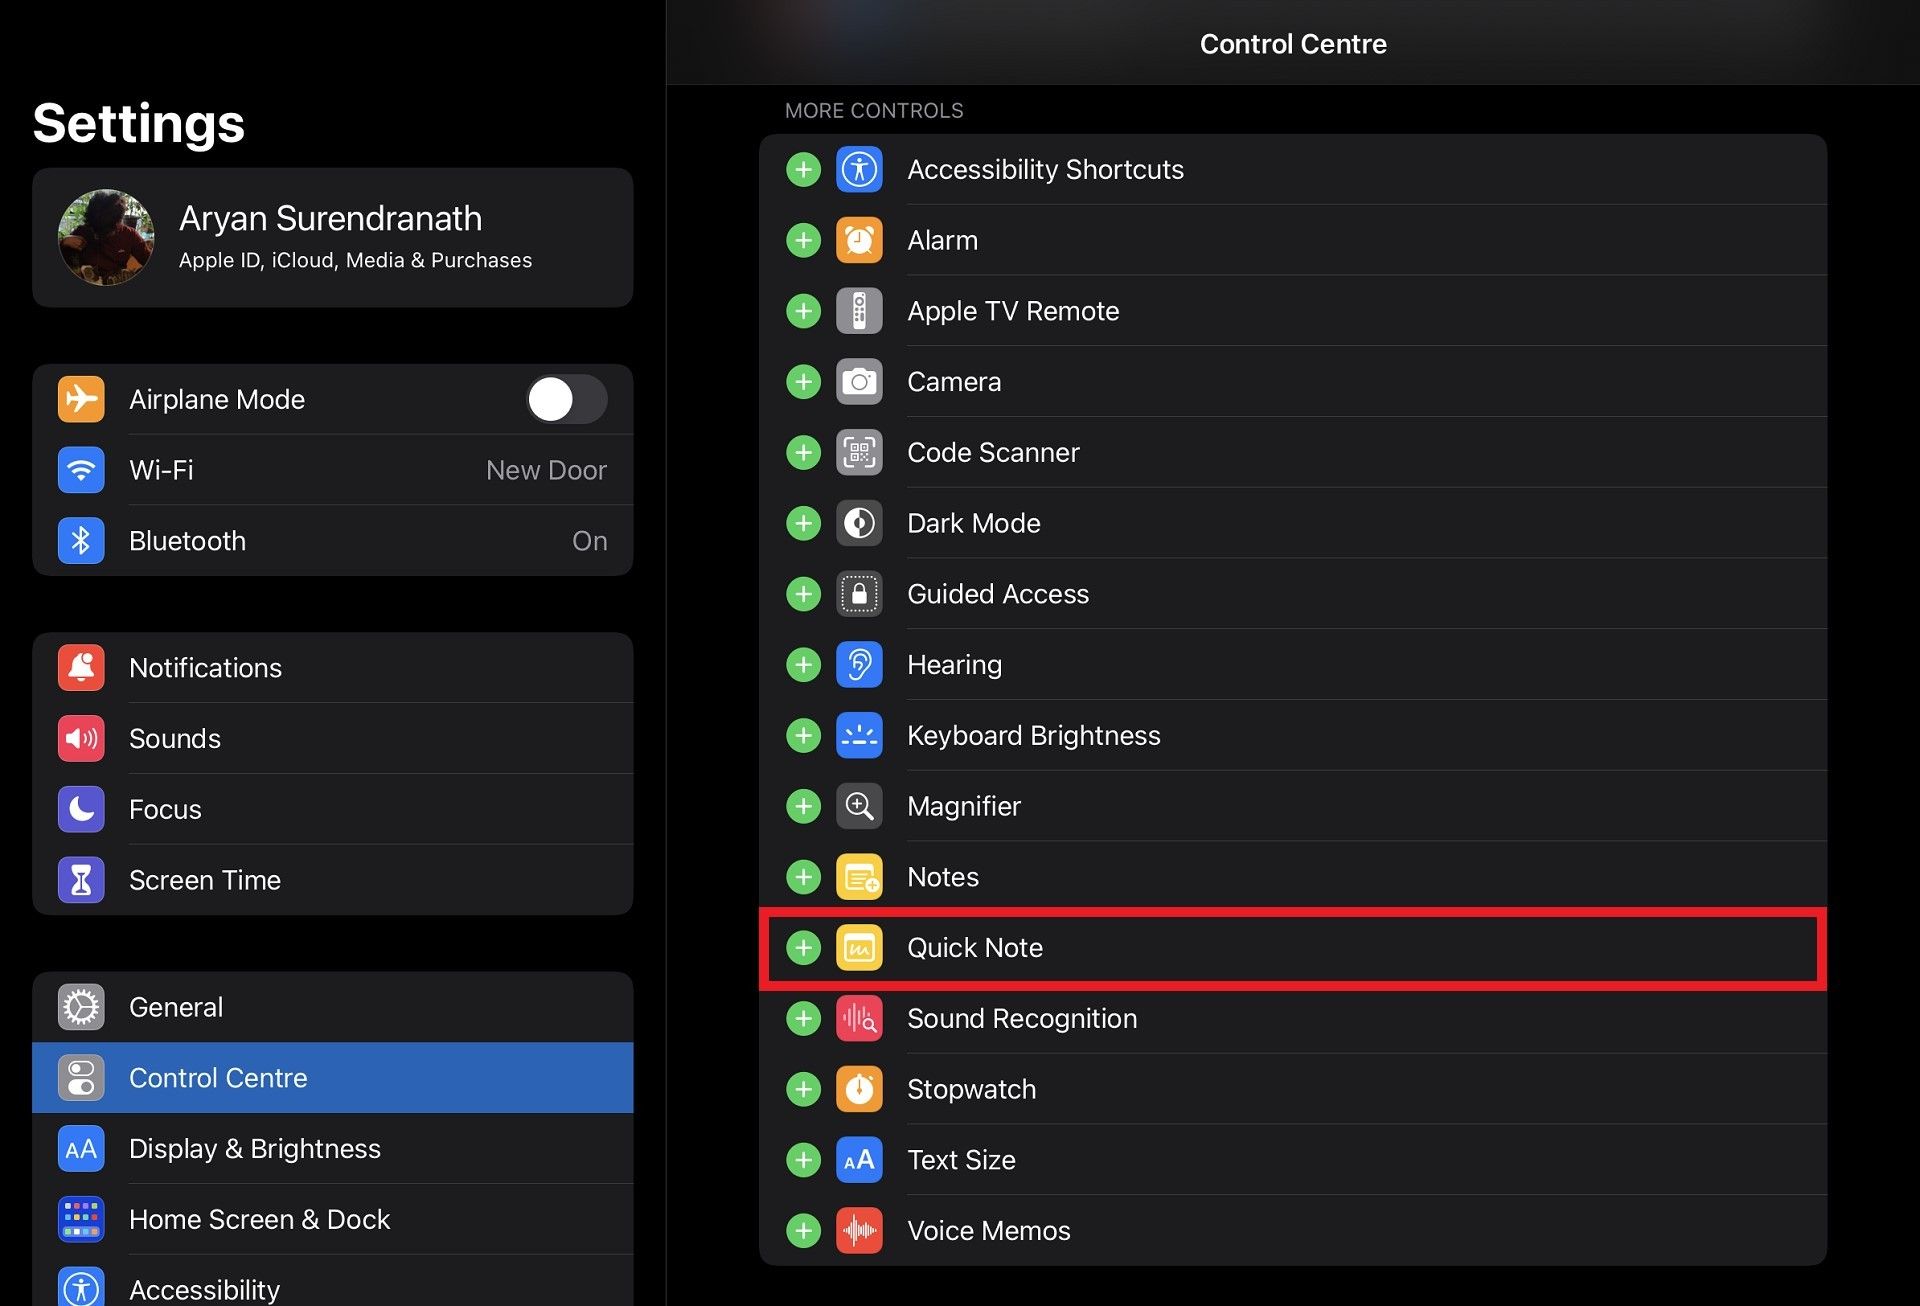Open Bluetooth settings in sidebar
Image resolution: width=1920 pixels, height=1306 pixels.
332,541
